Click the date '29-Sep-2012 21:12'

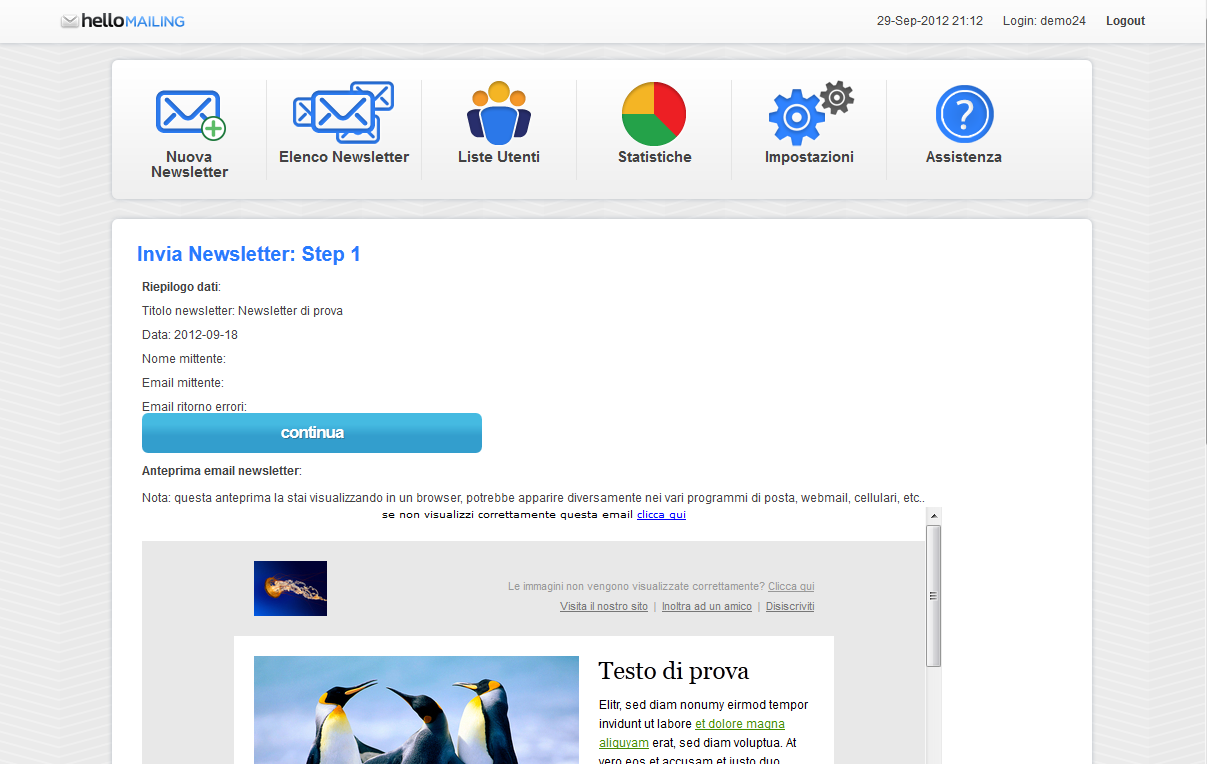point(930,21)
